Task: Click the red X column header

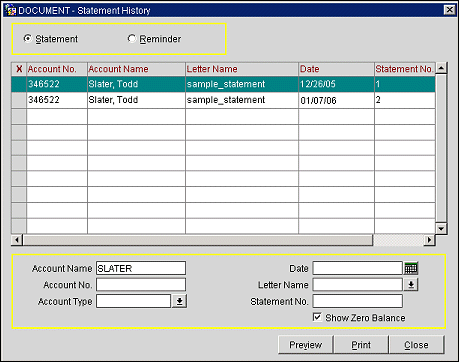Action: click(19, 69)
